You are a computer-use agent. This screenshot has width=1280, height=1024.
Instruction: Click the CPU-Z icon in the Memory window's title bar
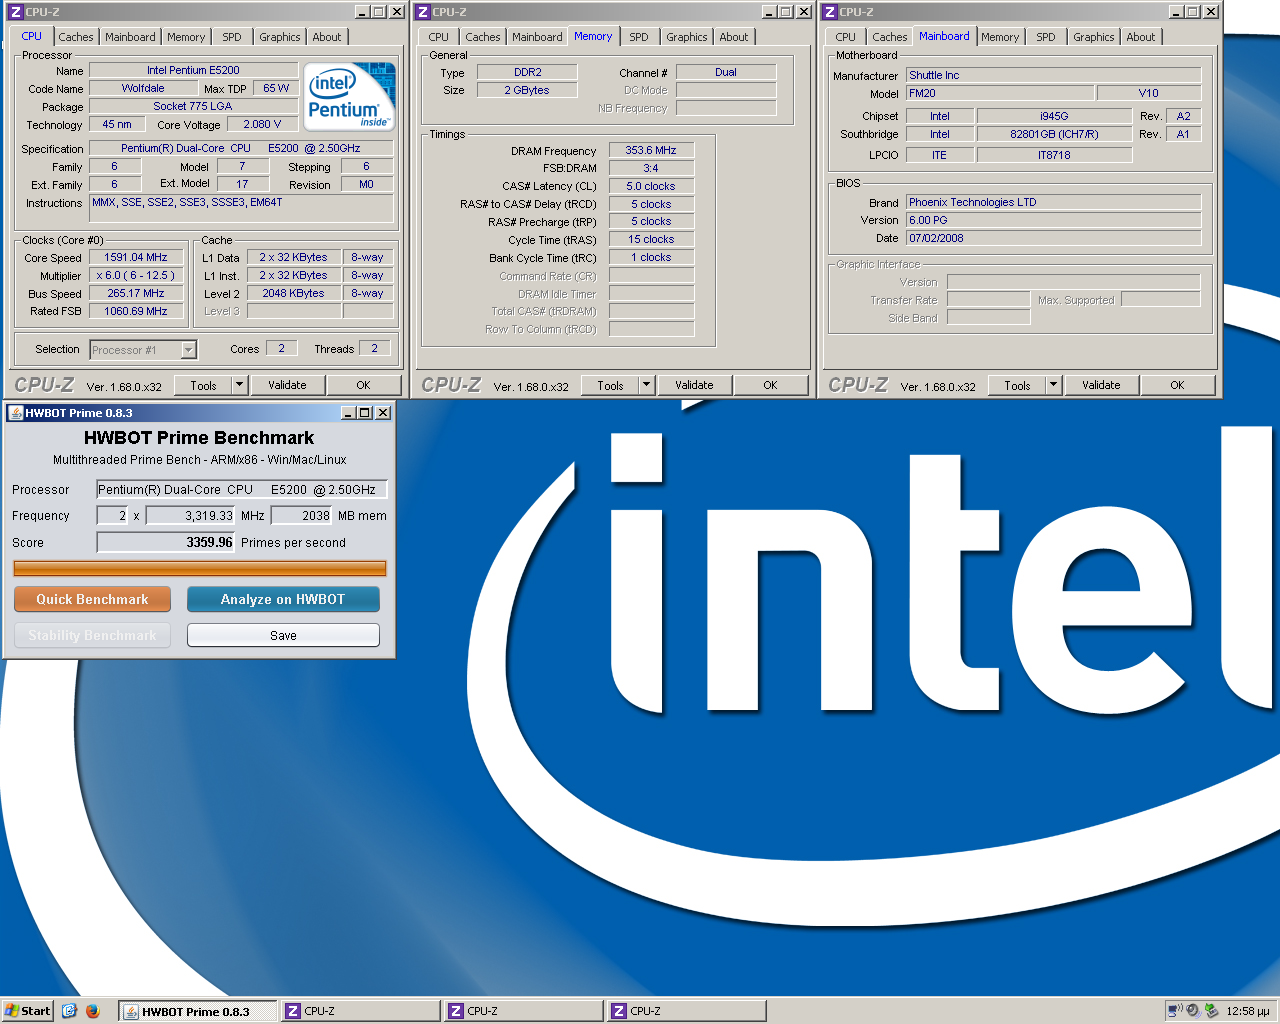pos(422,12)
